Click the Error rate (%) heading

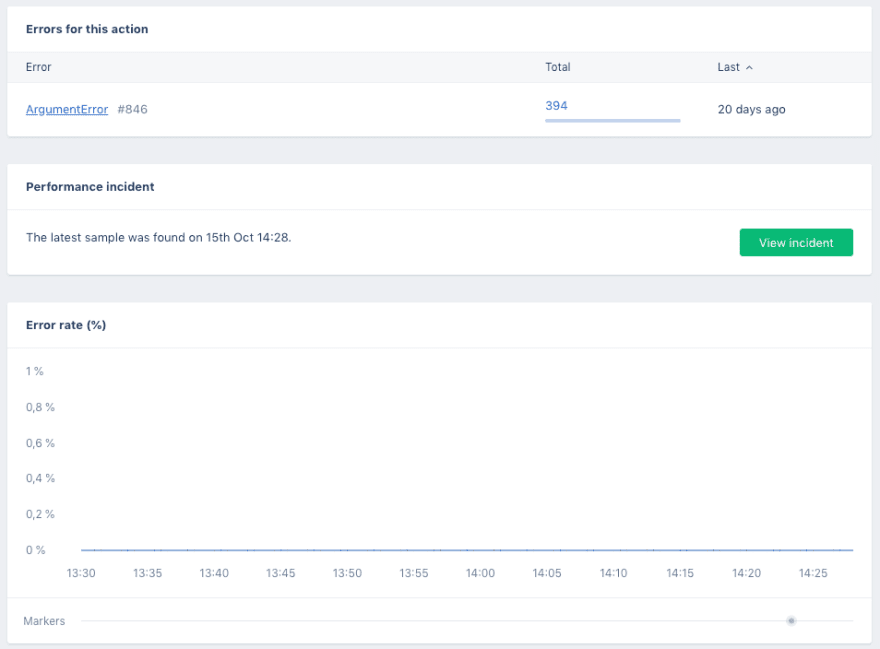pyautogui.click(x=66, y=324)
